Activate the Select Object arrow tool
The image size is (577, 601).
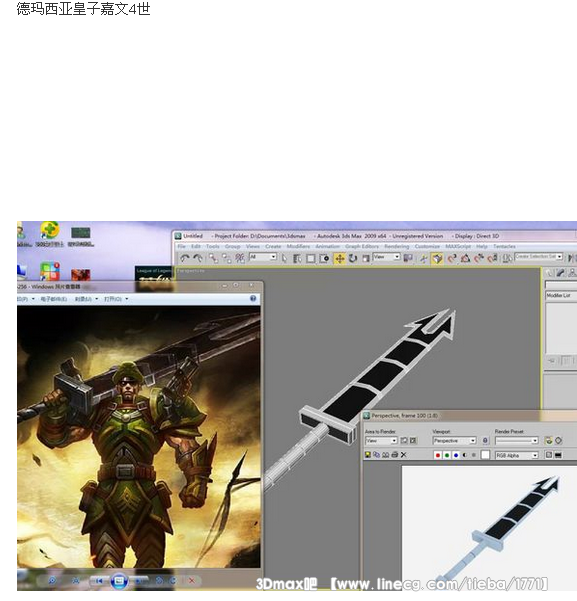point(284,259)
